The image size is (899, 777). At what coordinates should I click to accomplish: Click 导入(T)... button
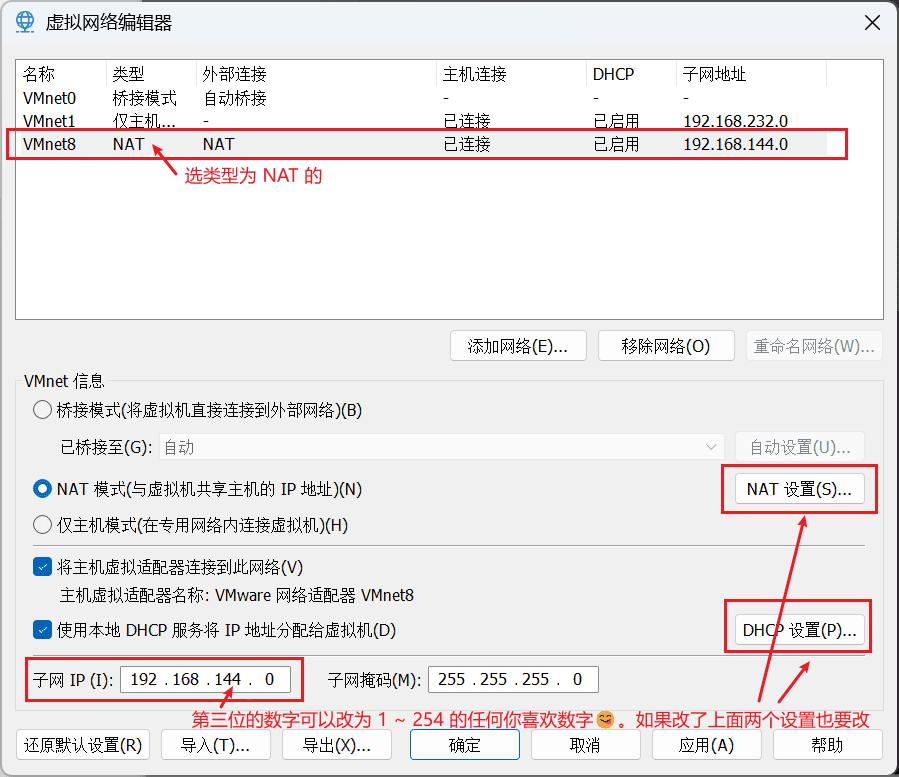216,745
